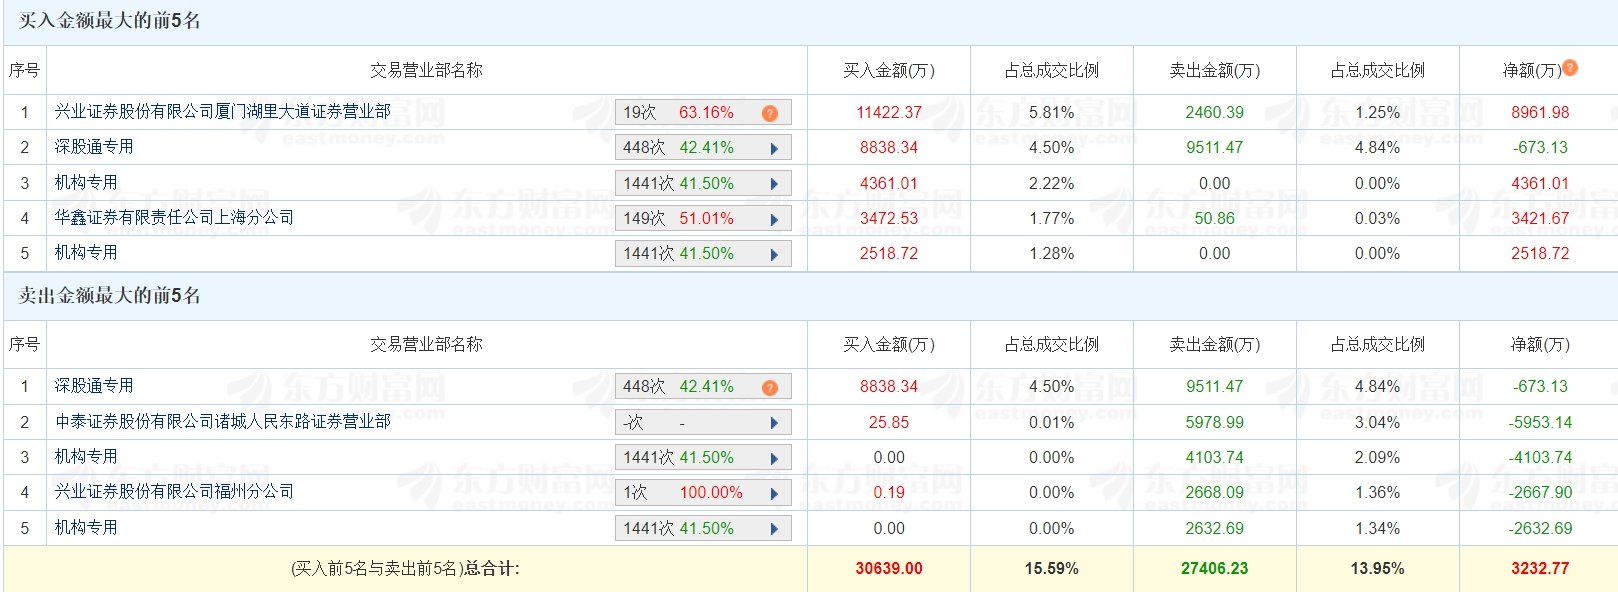Click 买入金额(万) header in the buy table

point(888,70)
